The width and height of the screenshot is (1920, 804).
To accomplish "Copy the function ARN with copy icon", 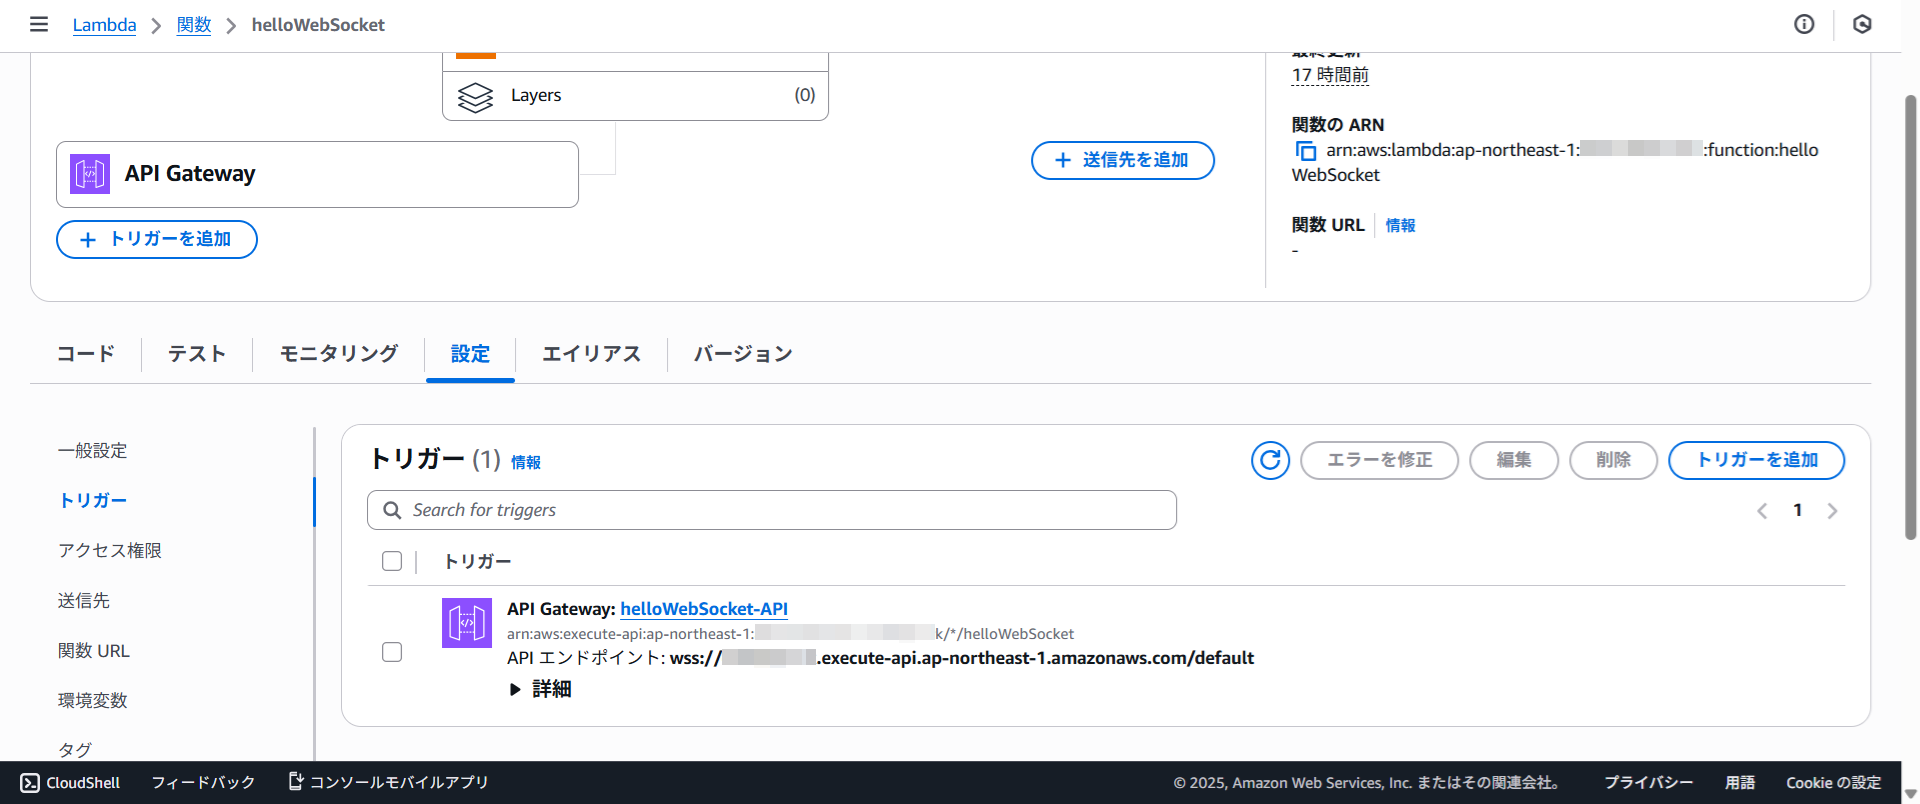I will [x=1305, y=151].
